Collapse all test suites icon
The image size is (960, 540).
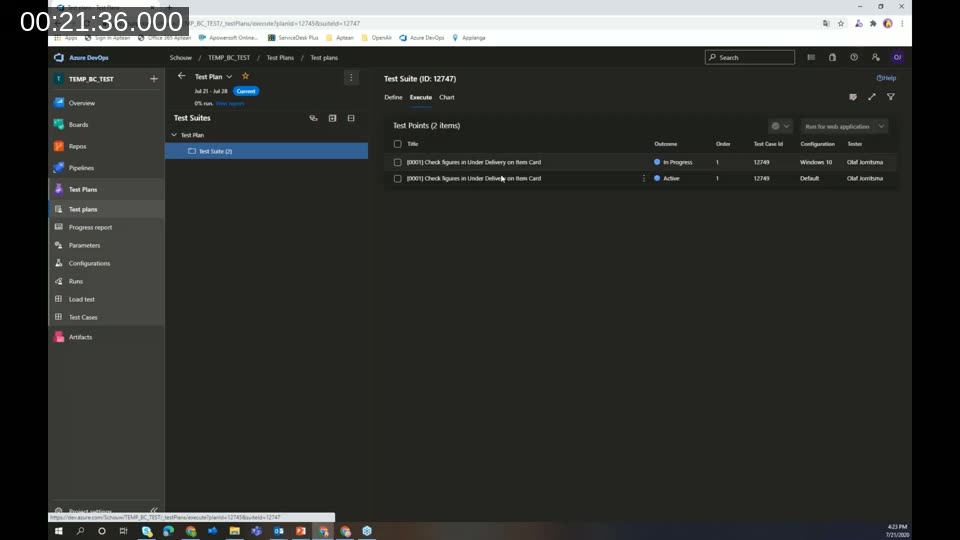[x=351, y=118]
